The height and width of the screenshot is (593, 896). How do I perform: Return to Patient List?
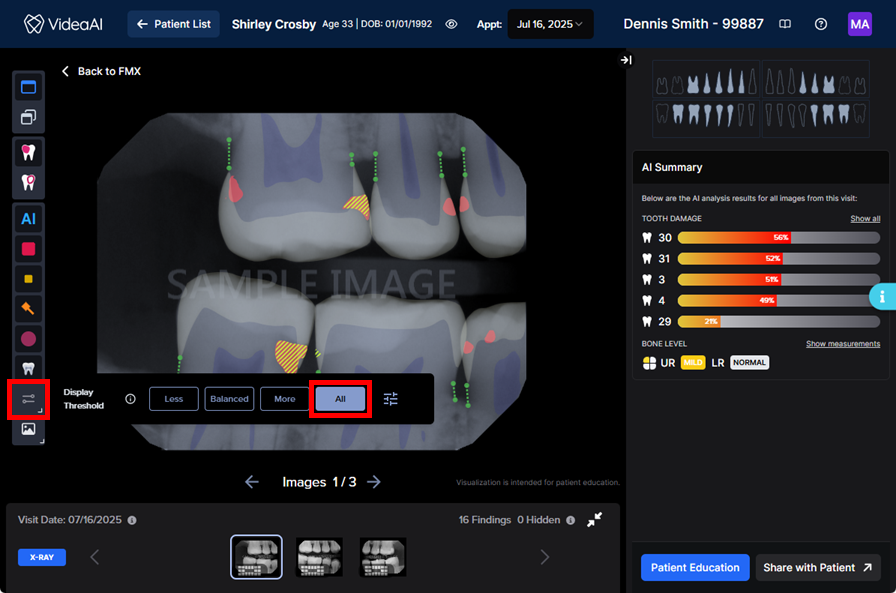174,24
